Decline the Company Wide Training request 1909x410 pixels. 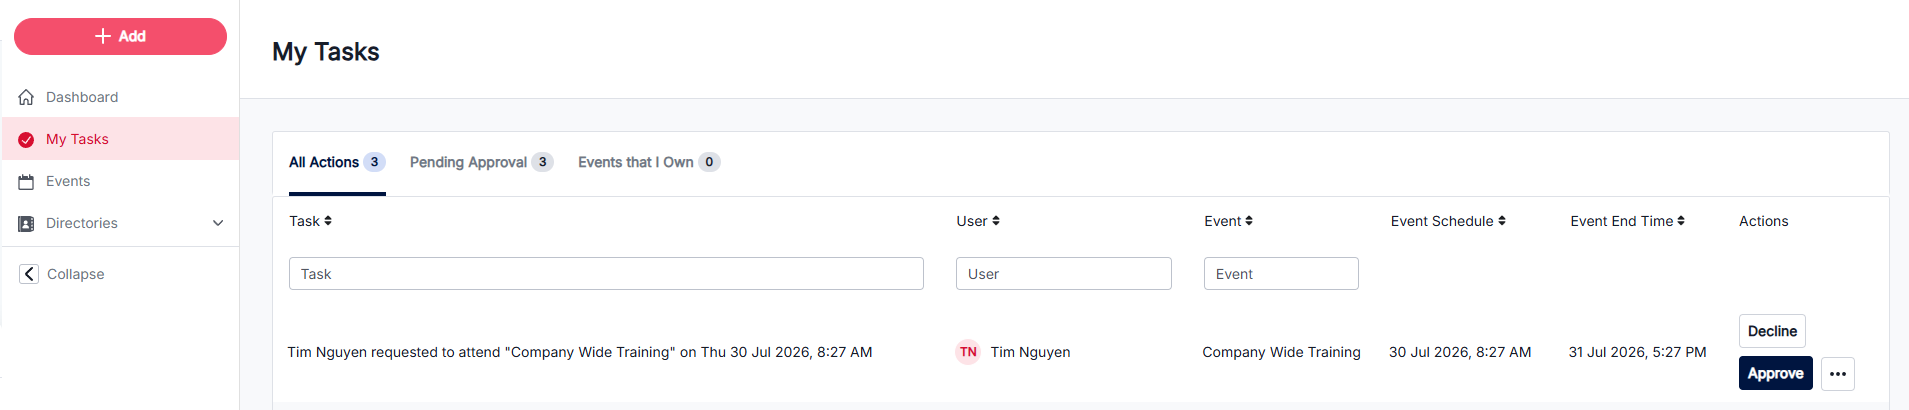(1772, 331)
